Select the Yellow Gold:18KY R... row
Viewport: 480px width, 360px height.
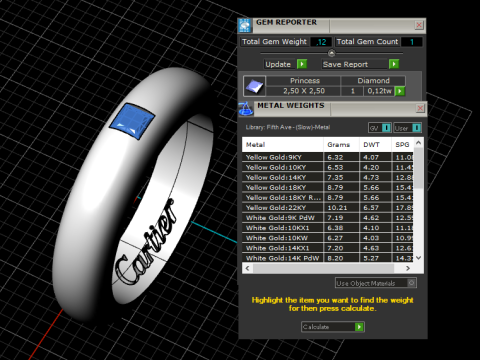click(328, 197)
